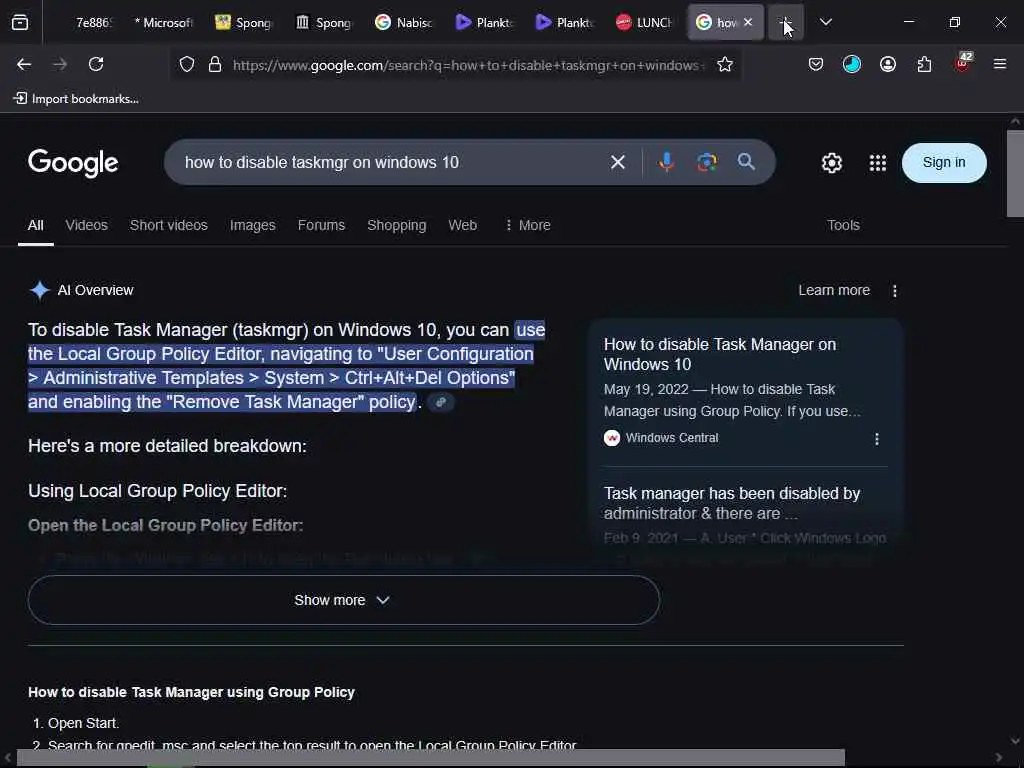The height and width of the screenshot is (768, 1024).
Task: Open a new browser tab
Action: click(x=786, y=22)
